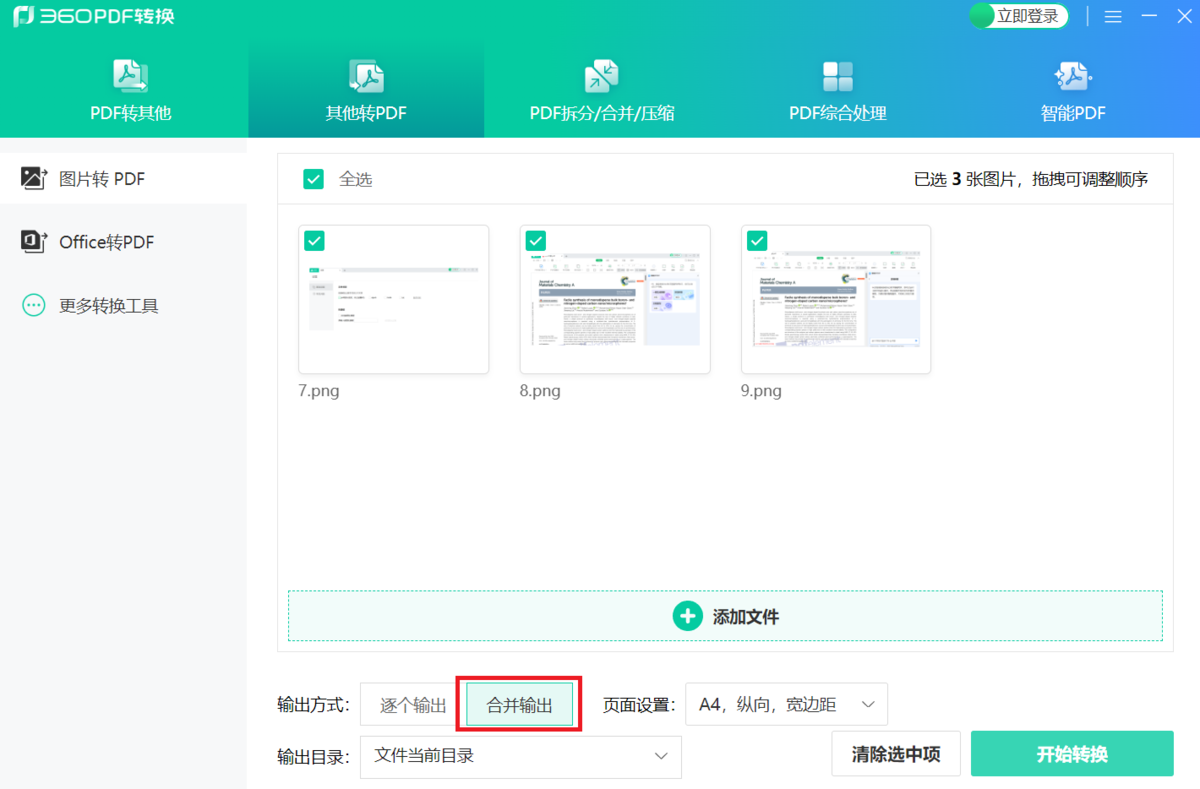Click the PDF综合处理 grid icon
Image resolution: width=1200 pixels, height=789 pixels.
tap(838, 76)
